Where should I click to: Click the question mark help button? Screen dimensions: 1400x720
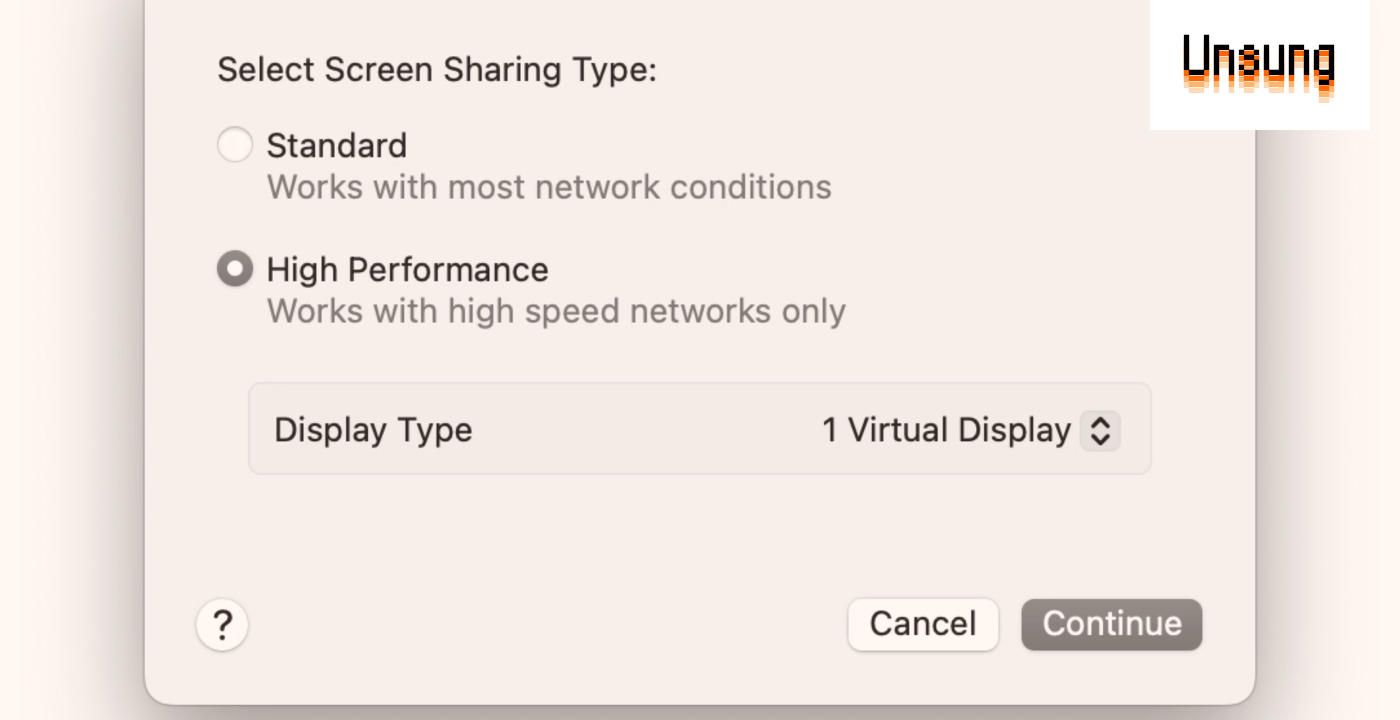point(222,625)
